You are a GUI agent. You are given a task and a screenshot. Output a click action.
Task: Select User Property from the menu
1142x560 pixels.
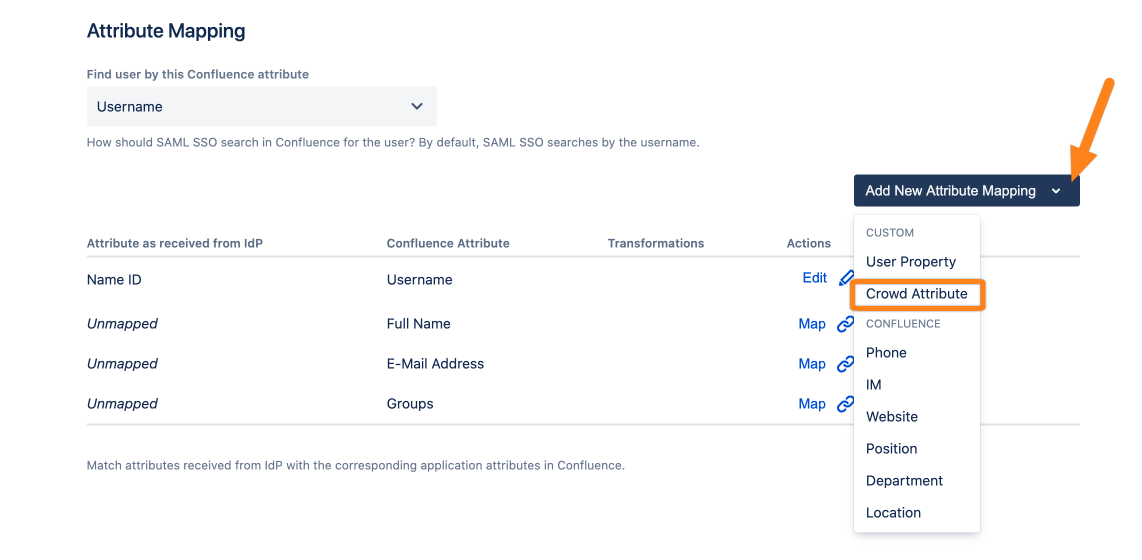[x=911, y=262]
